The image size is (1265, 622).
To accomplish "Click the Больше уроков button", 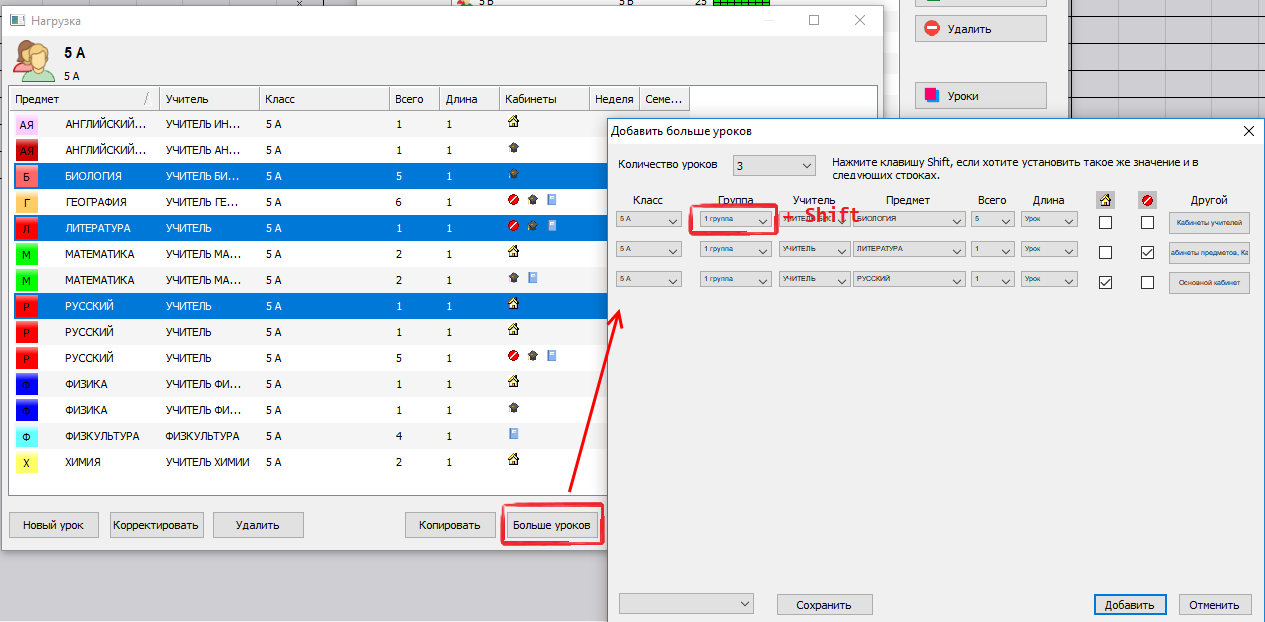I will pos(551,525).
